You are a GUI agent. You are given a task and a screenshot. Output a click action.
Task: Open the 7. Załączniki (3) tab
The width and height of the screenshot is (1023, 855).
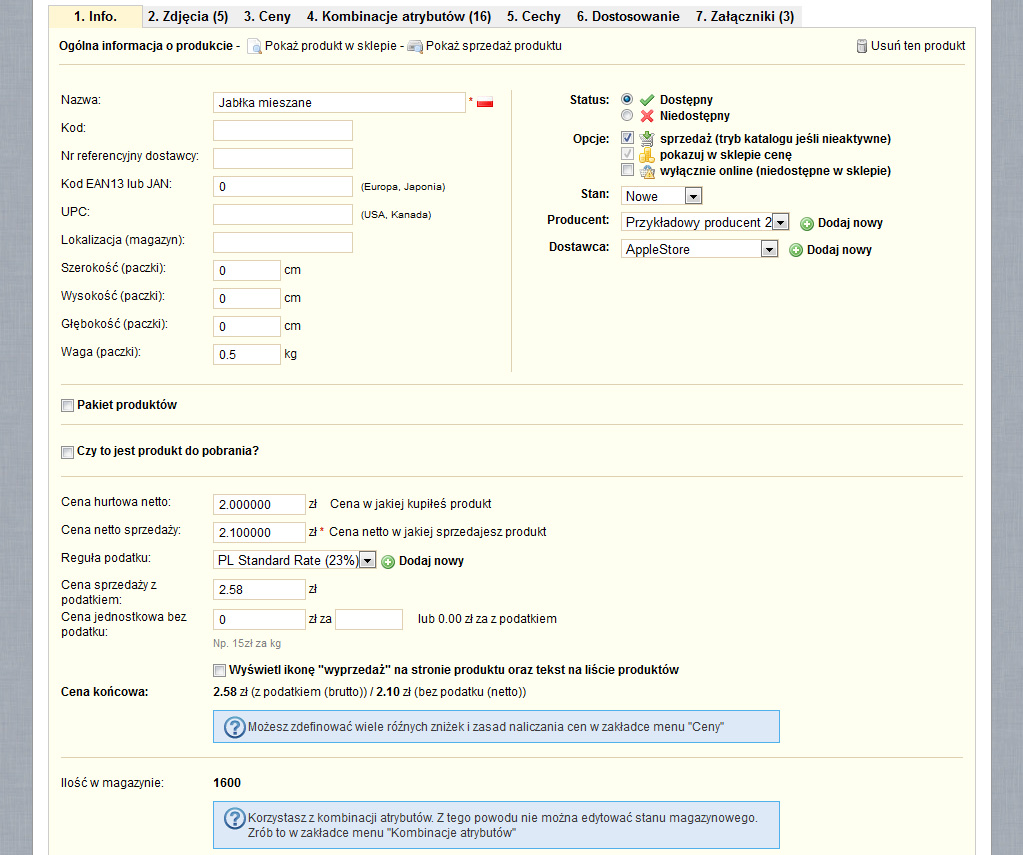(x=744, y=16)
